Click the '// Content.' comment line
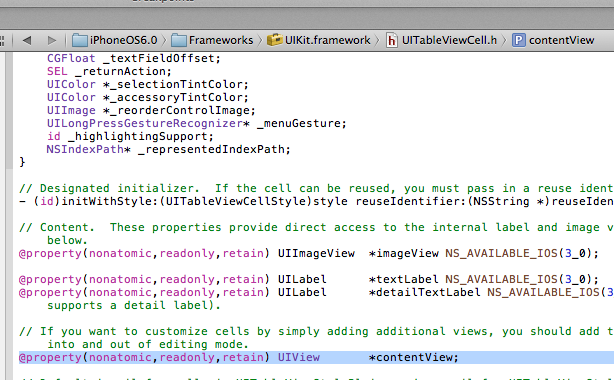The height and width of the screenshot is (380, 614). 316,228
